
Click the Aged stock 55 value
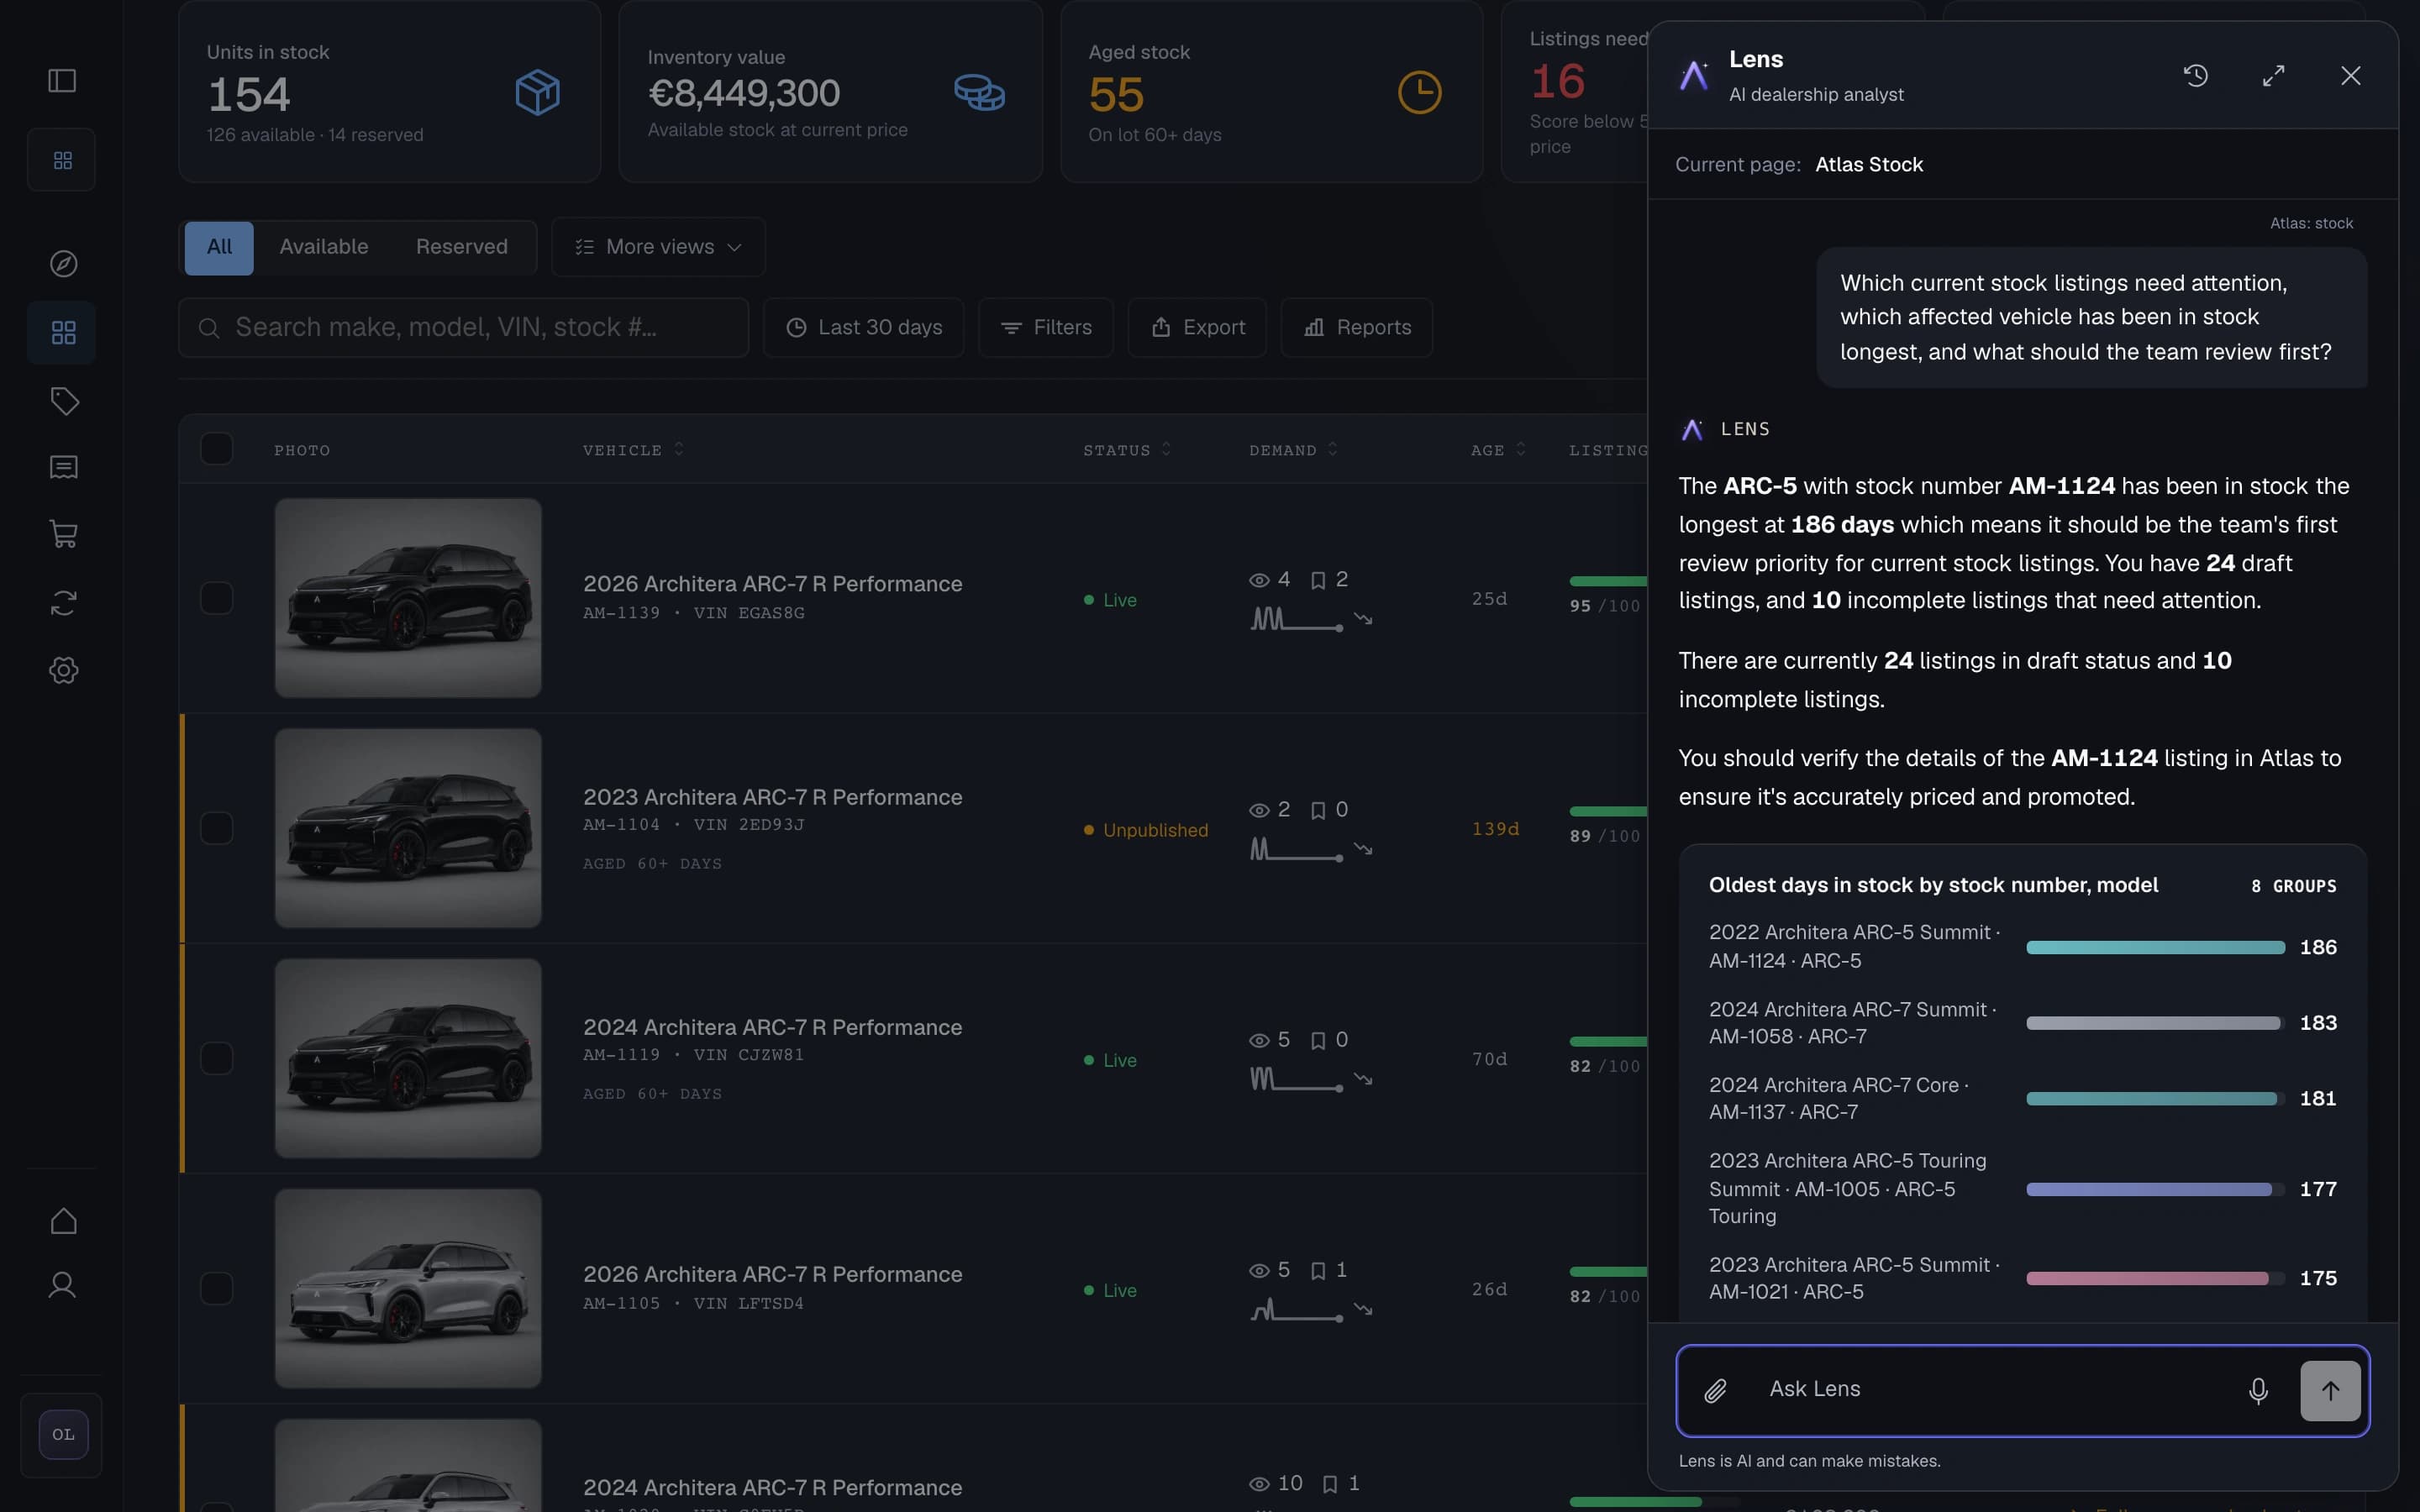click(1116, 96)
